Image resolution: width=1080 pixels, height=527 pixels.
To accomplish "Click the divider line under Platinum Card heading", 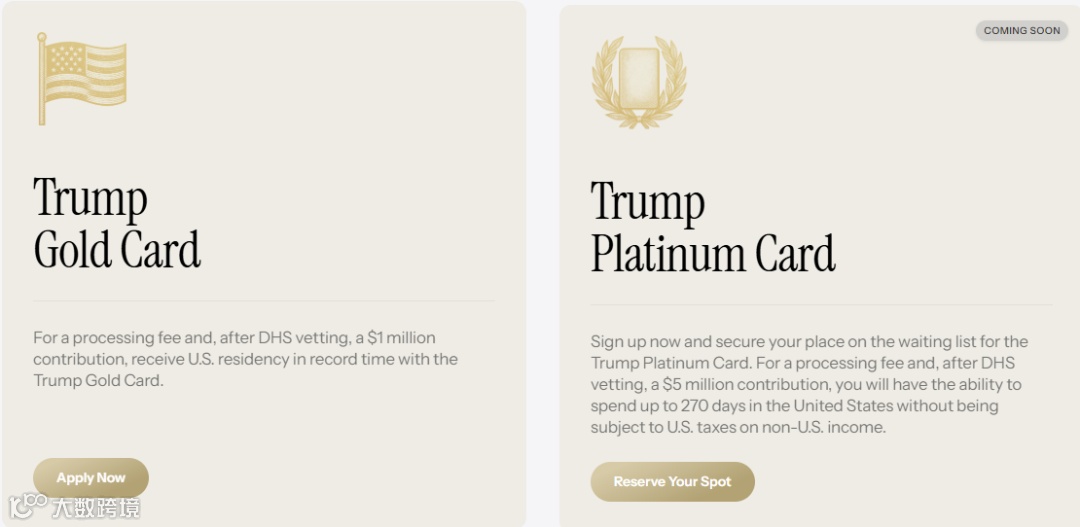I will pos(821,305).
